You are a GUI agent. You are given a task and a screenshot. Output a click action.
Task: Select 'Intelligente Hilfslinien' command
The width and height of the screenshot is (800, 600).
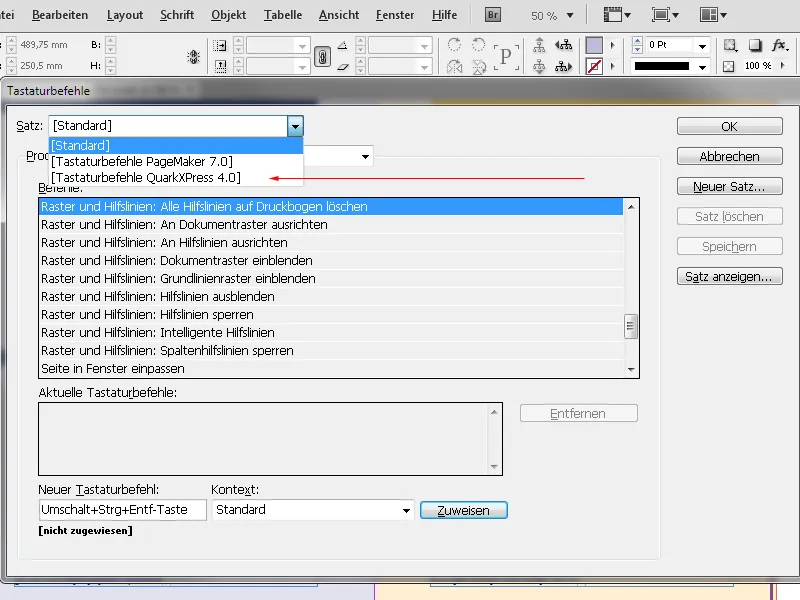331,333
